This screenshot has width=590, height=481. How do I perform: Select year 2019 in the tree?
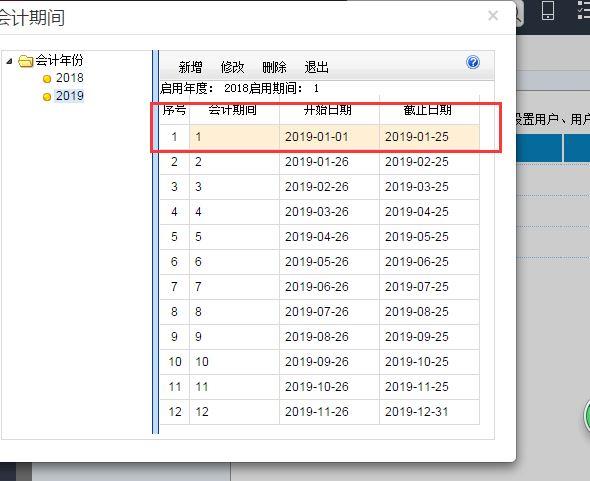70,96
